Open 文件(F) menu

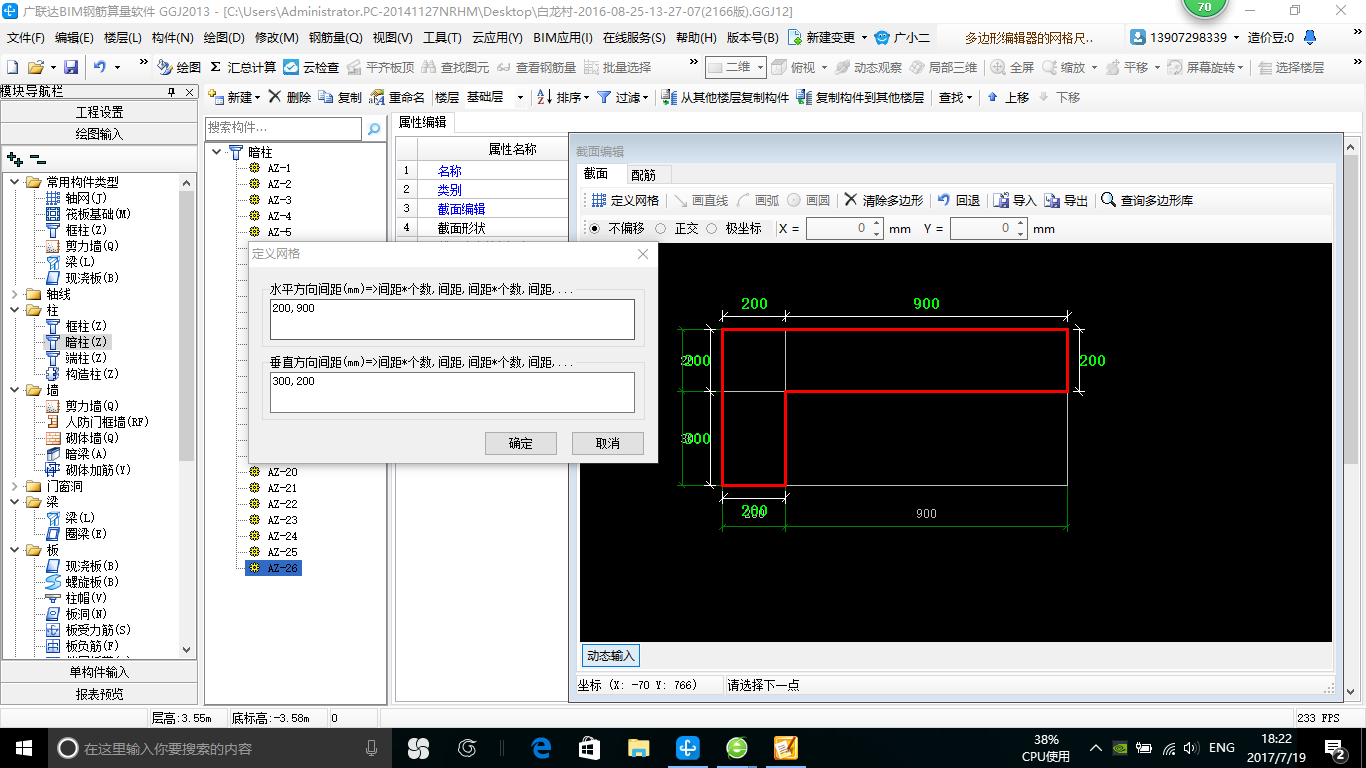pos(26,38)
